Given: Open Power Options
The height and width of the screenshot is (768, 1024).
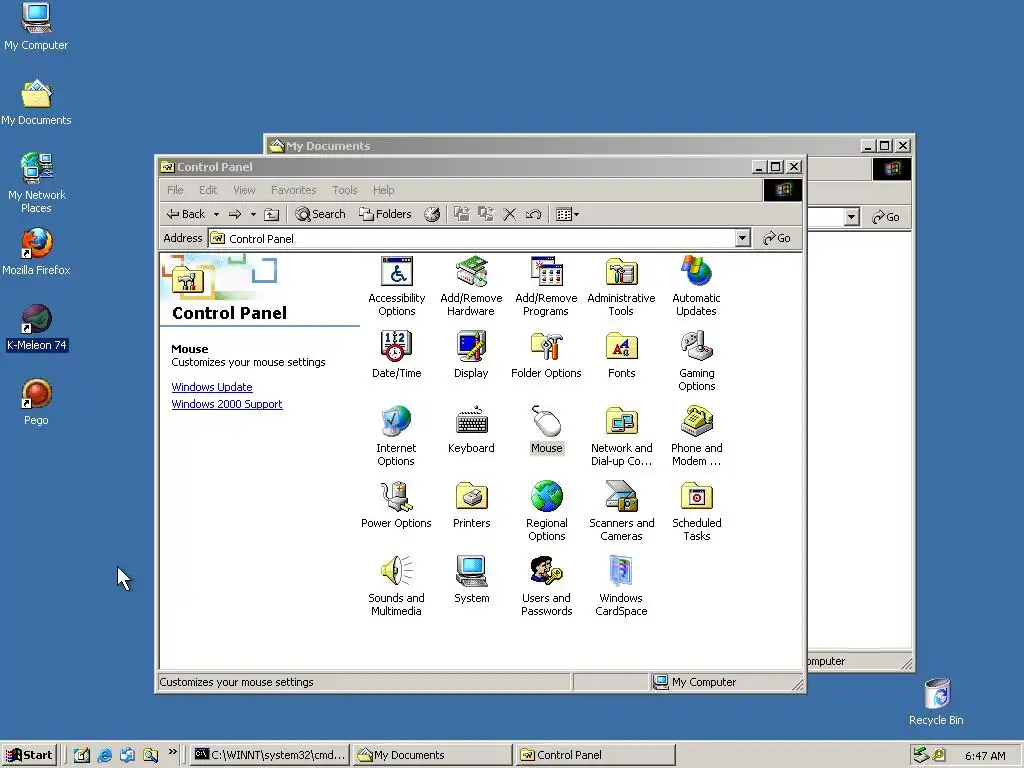Looking at the screenshot, I should click(x=396, y=505).
